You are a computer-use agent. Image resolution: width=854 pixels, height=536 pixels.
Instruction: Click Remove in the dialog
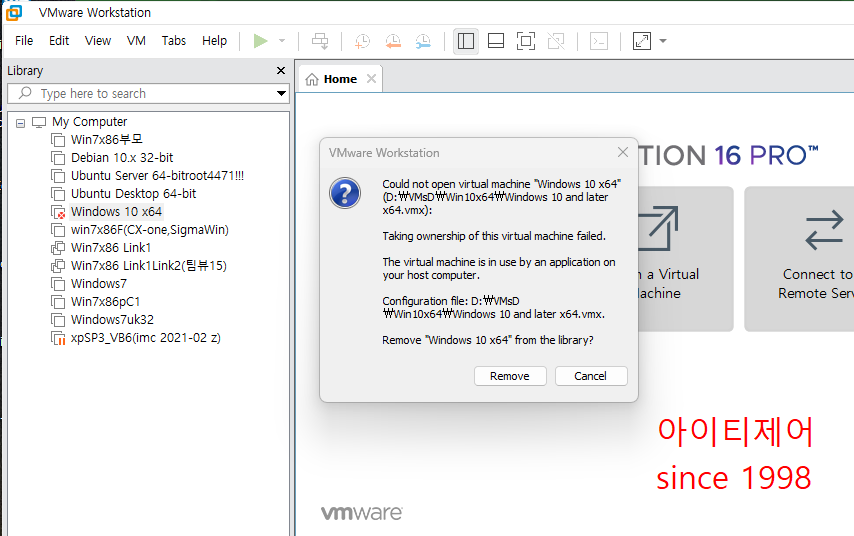click(x=510, y=376)
